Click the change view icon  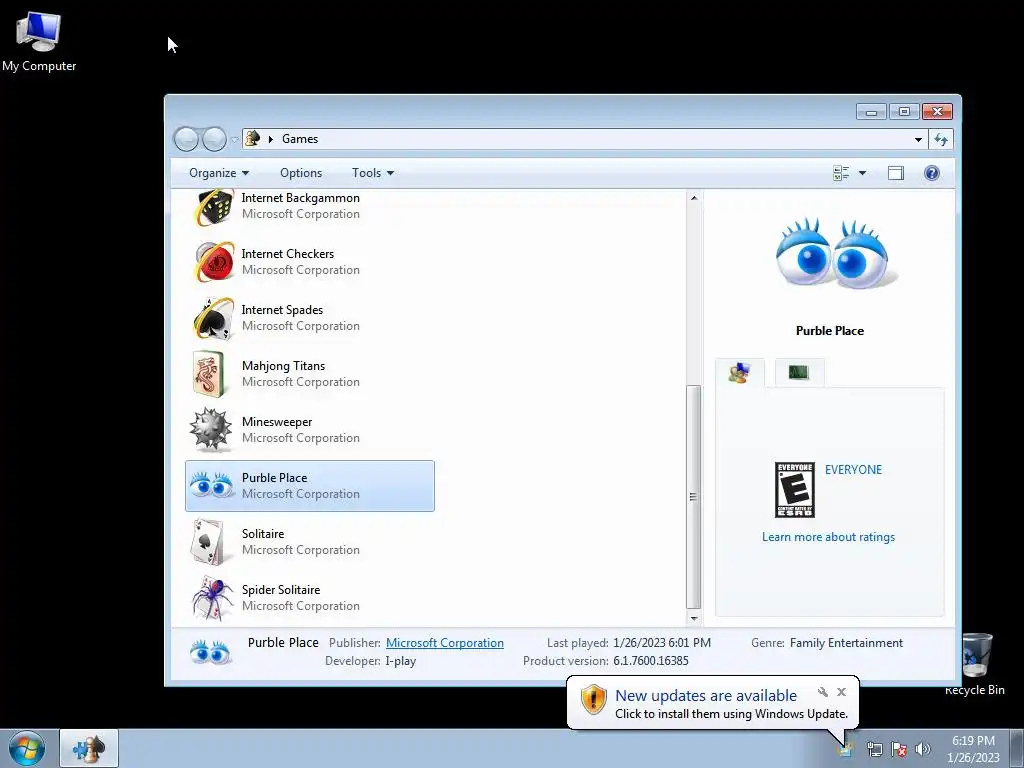point(841,172)
